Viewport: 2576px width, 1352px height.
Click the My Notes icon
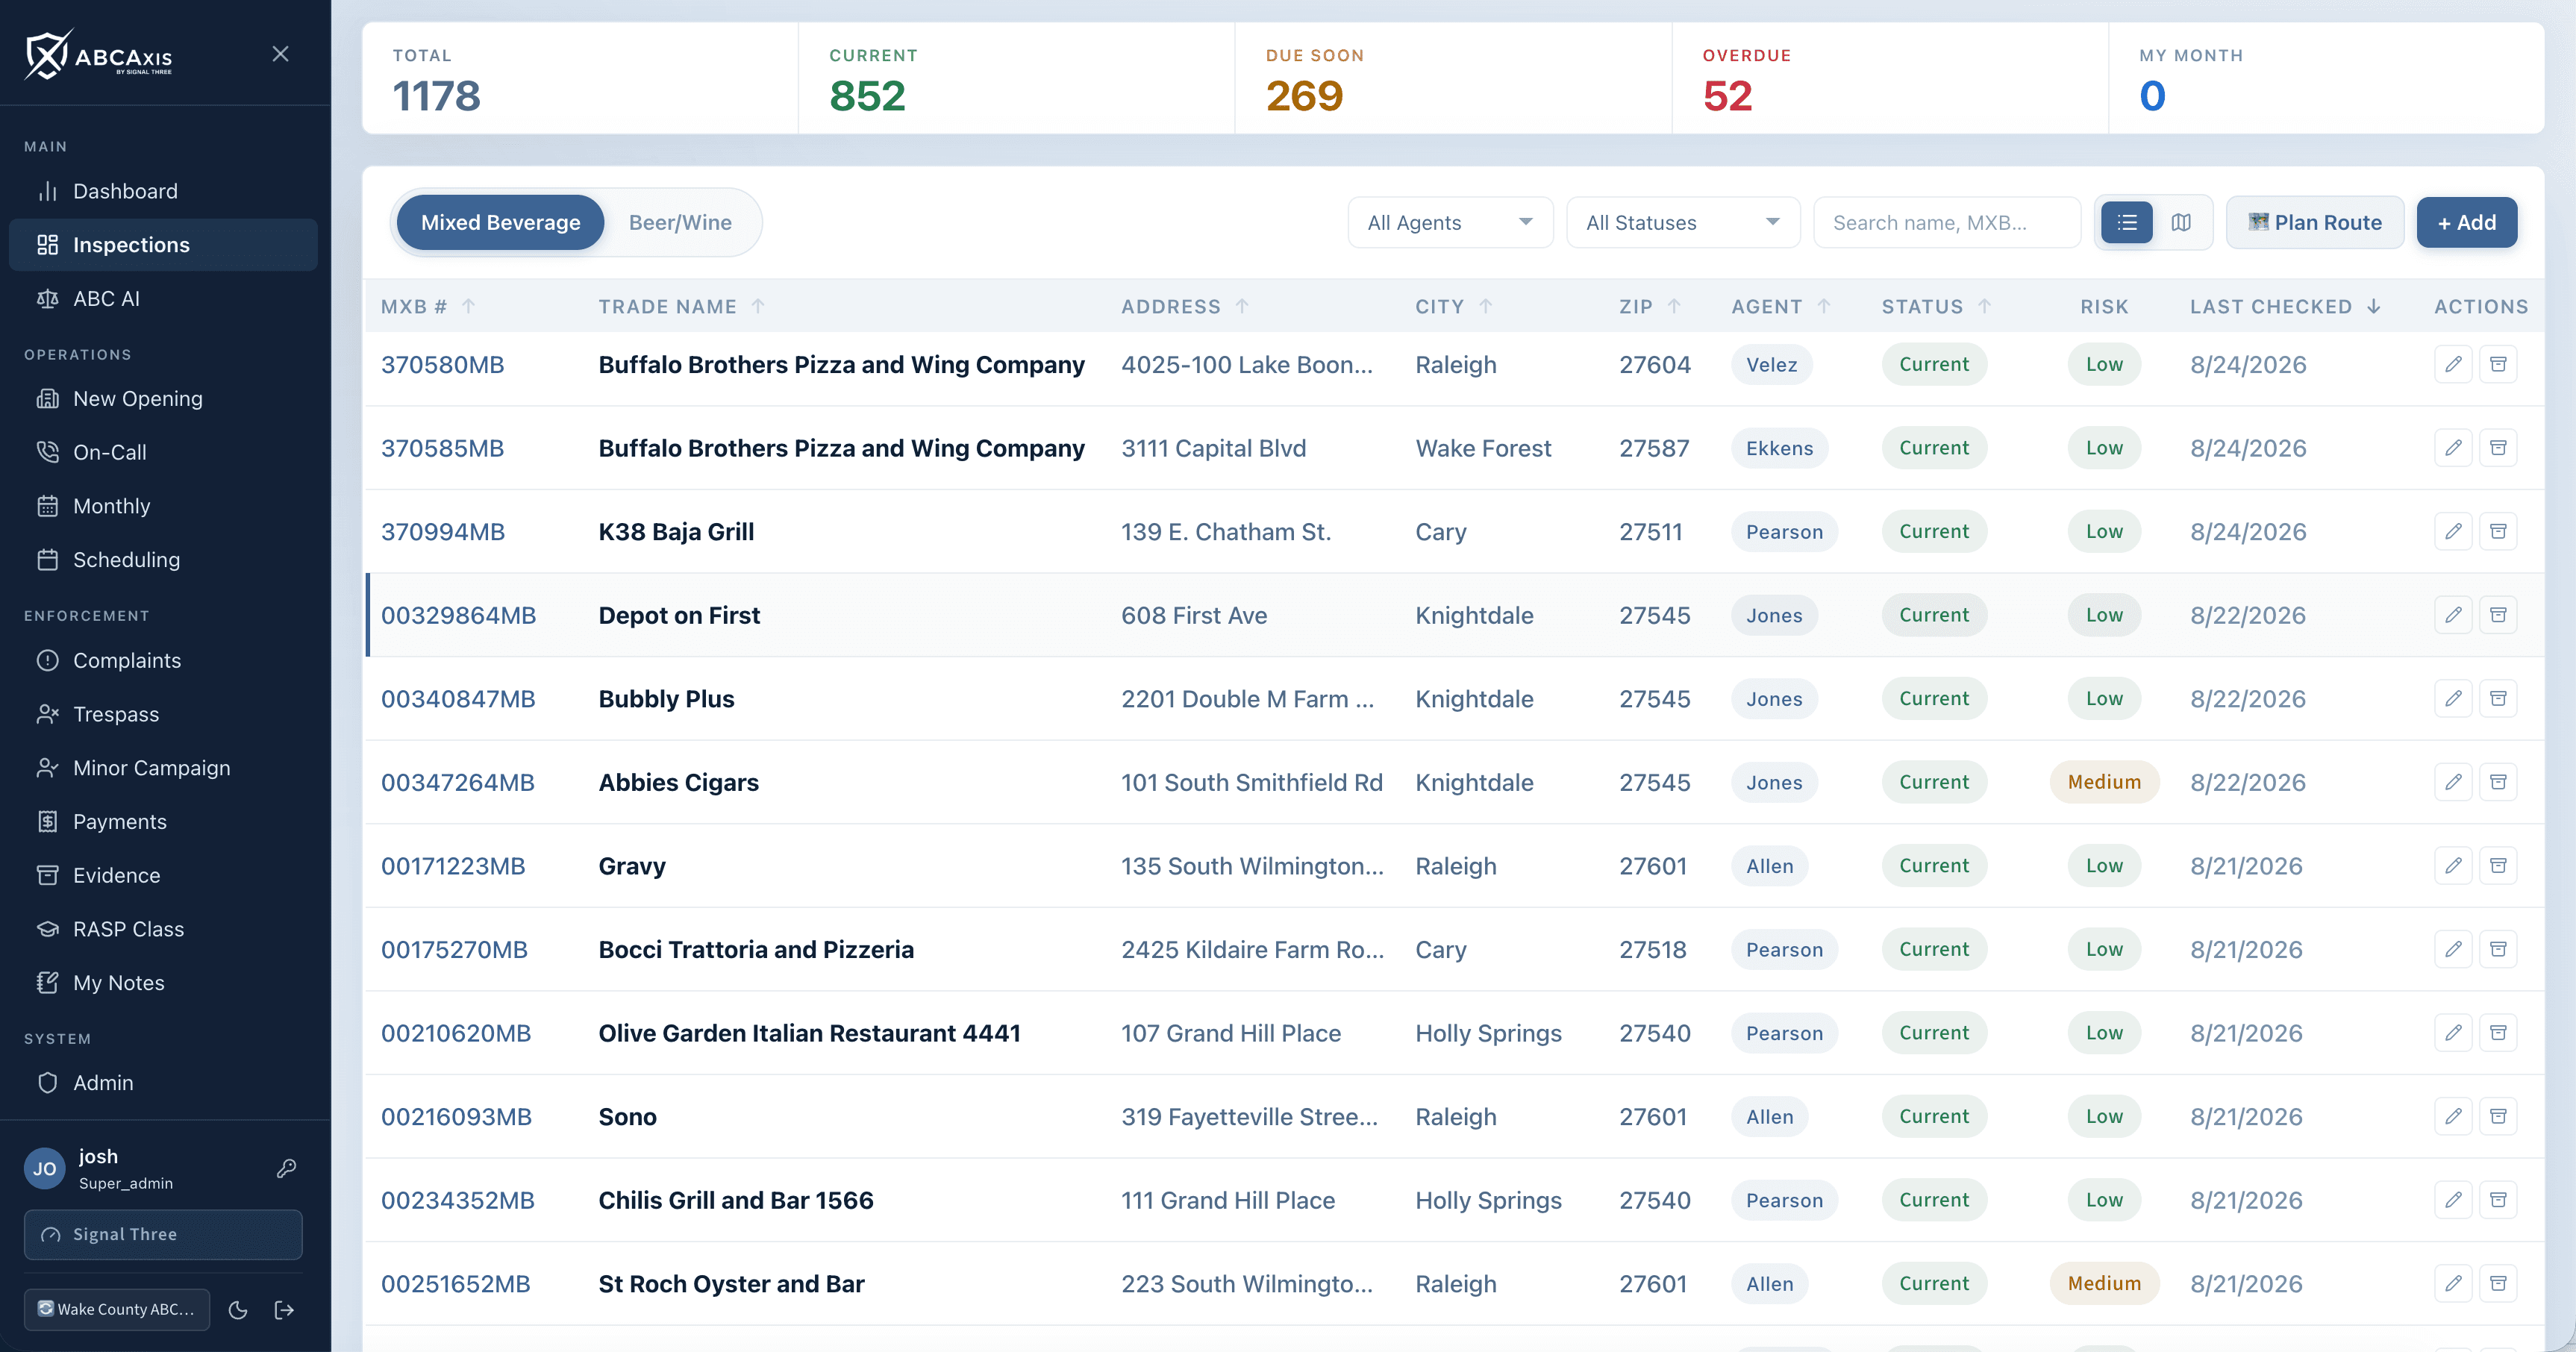[47, 983]
